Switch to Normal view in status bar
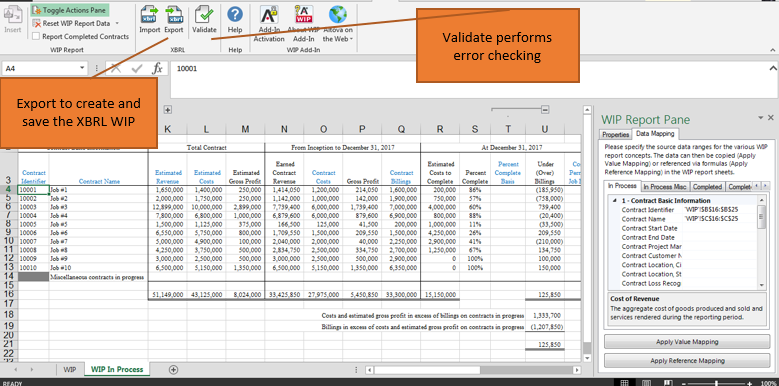The image size is (779, 386). coord(624,383)
